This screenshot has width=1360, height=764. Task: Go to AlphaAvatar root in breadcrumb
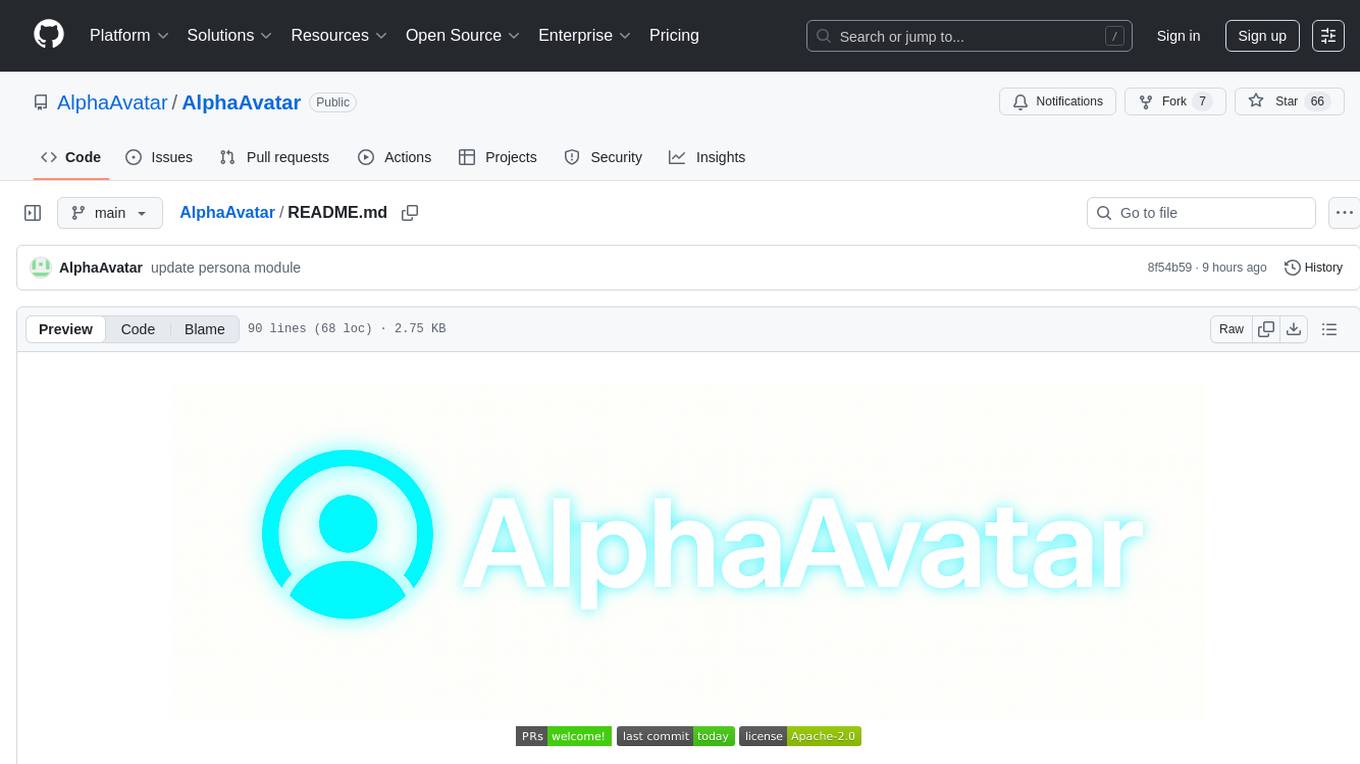pos(227,212)
